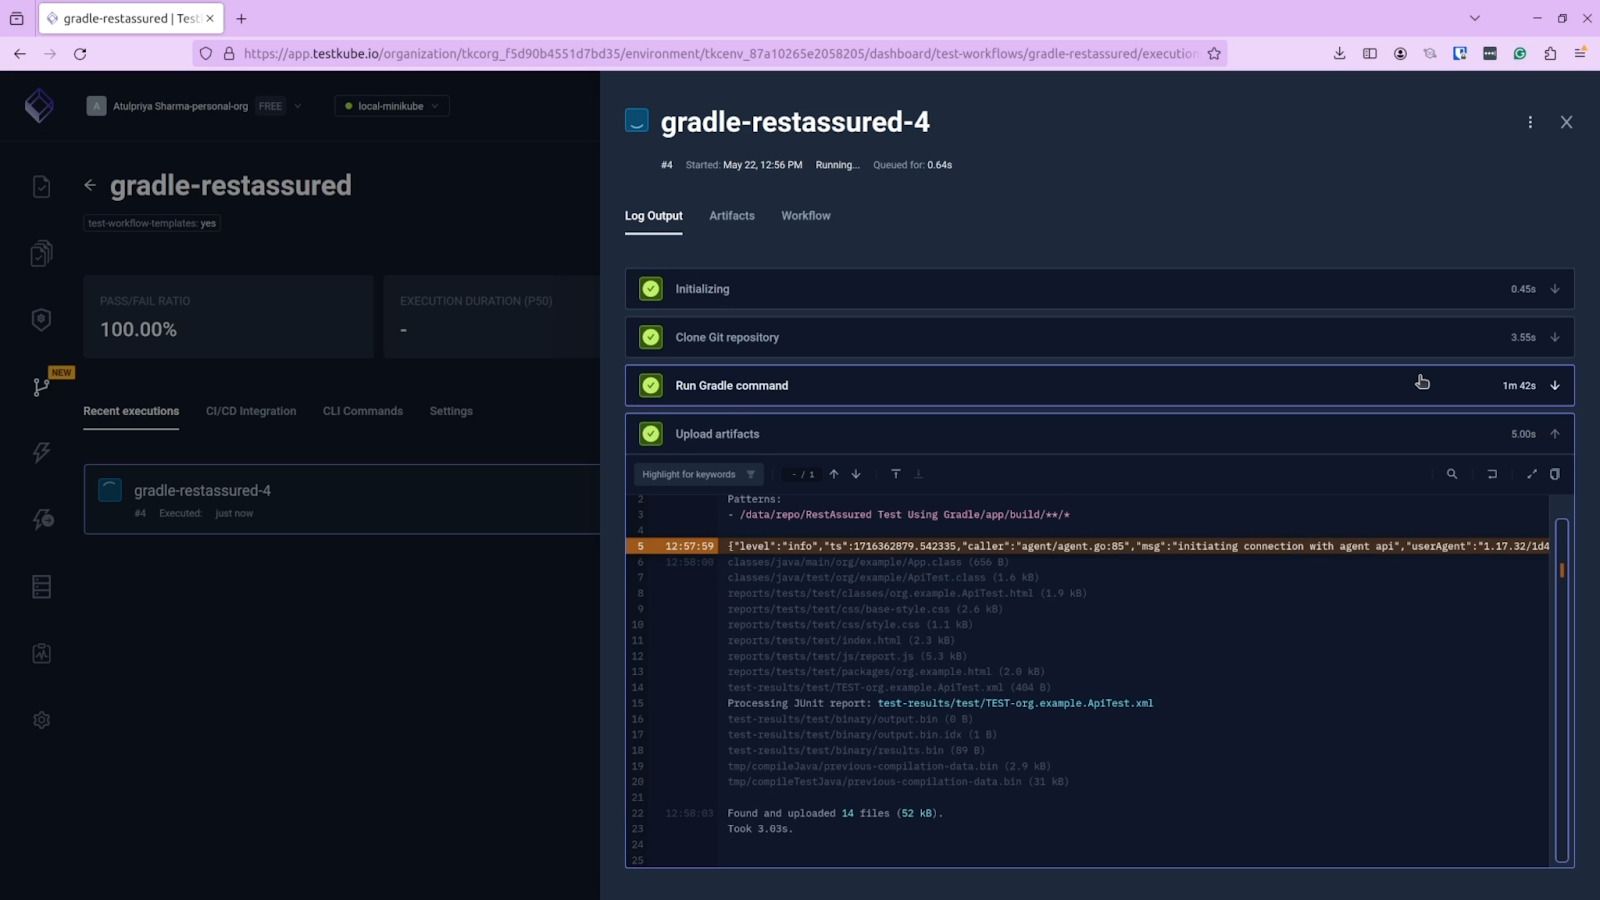Image resolution: width=1600 pixels, height=900 pixels.
Task: Search within the log output
Action: 1452,474
